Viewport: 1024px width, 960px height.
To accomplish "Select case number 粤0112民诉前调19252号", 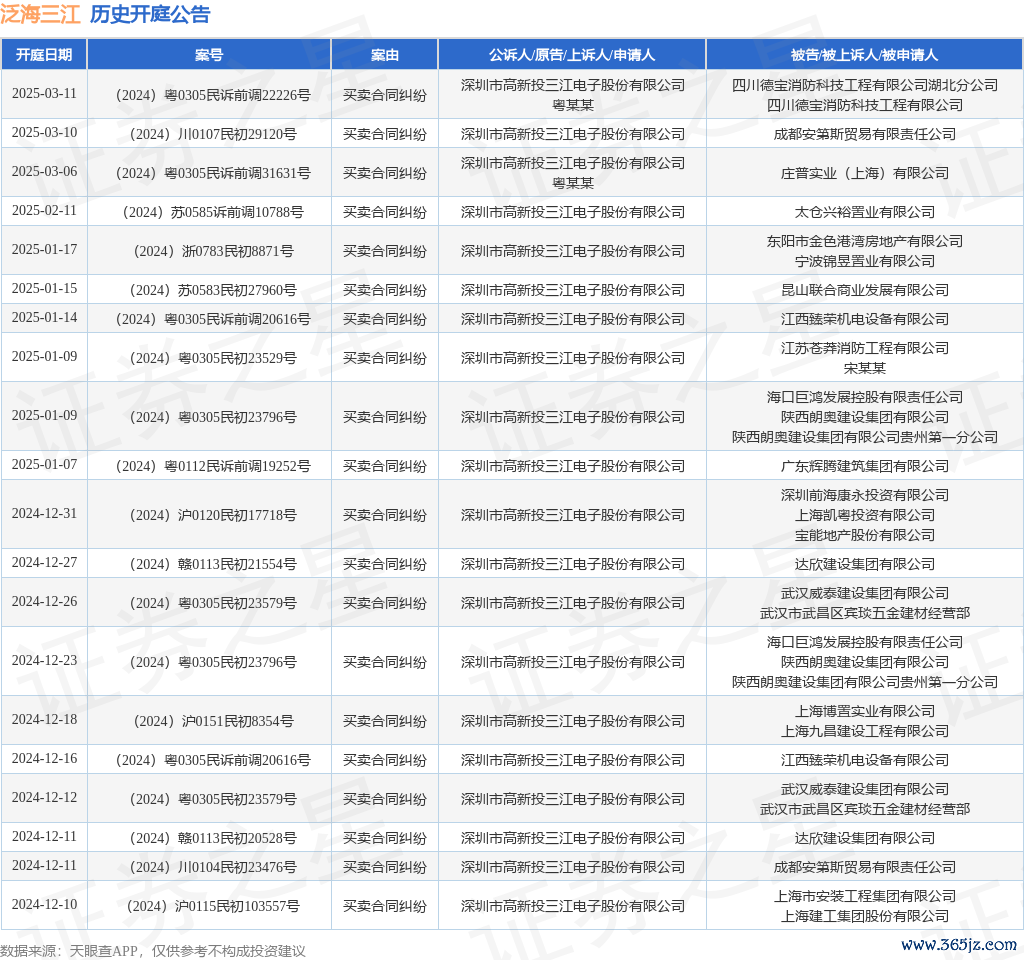I will pos(213,466).
